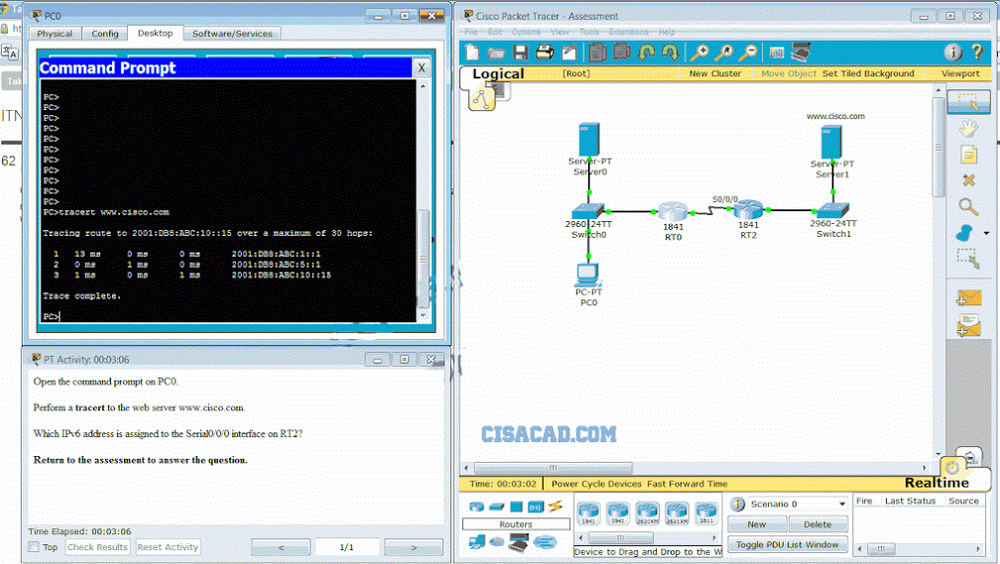Click the Check Results button

pyautogui.click(x=97, y=547)
